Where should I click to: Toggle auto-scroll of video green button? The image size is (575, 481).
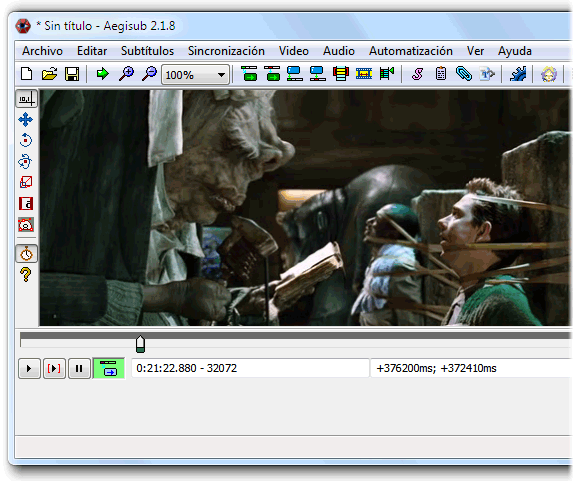coord(109,368)
